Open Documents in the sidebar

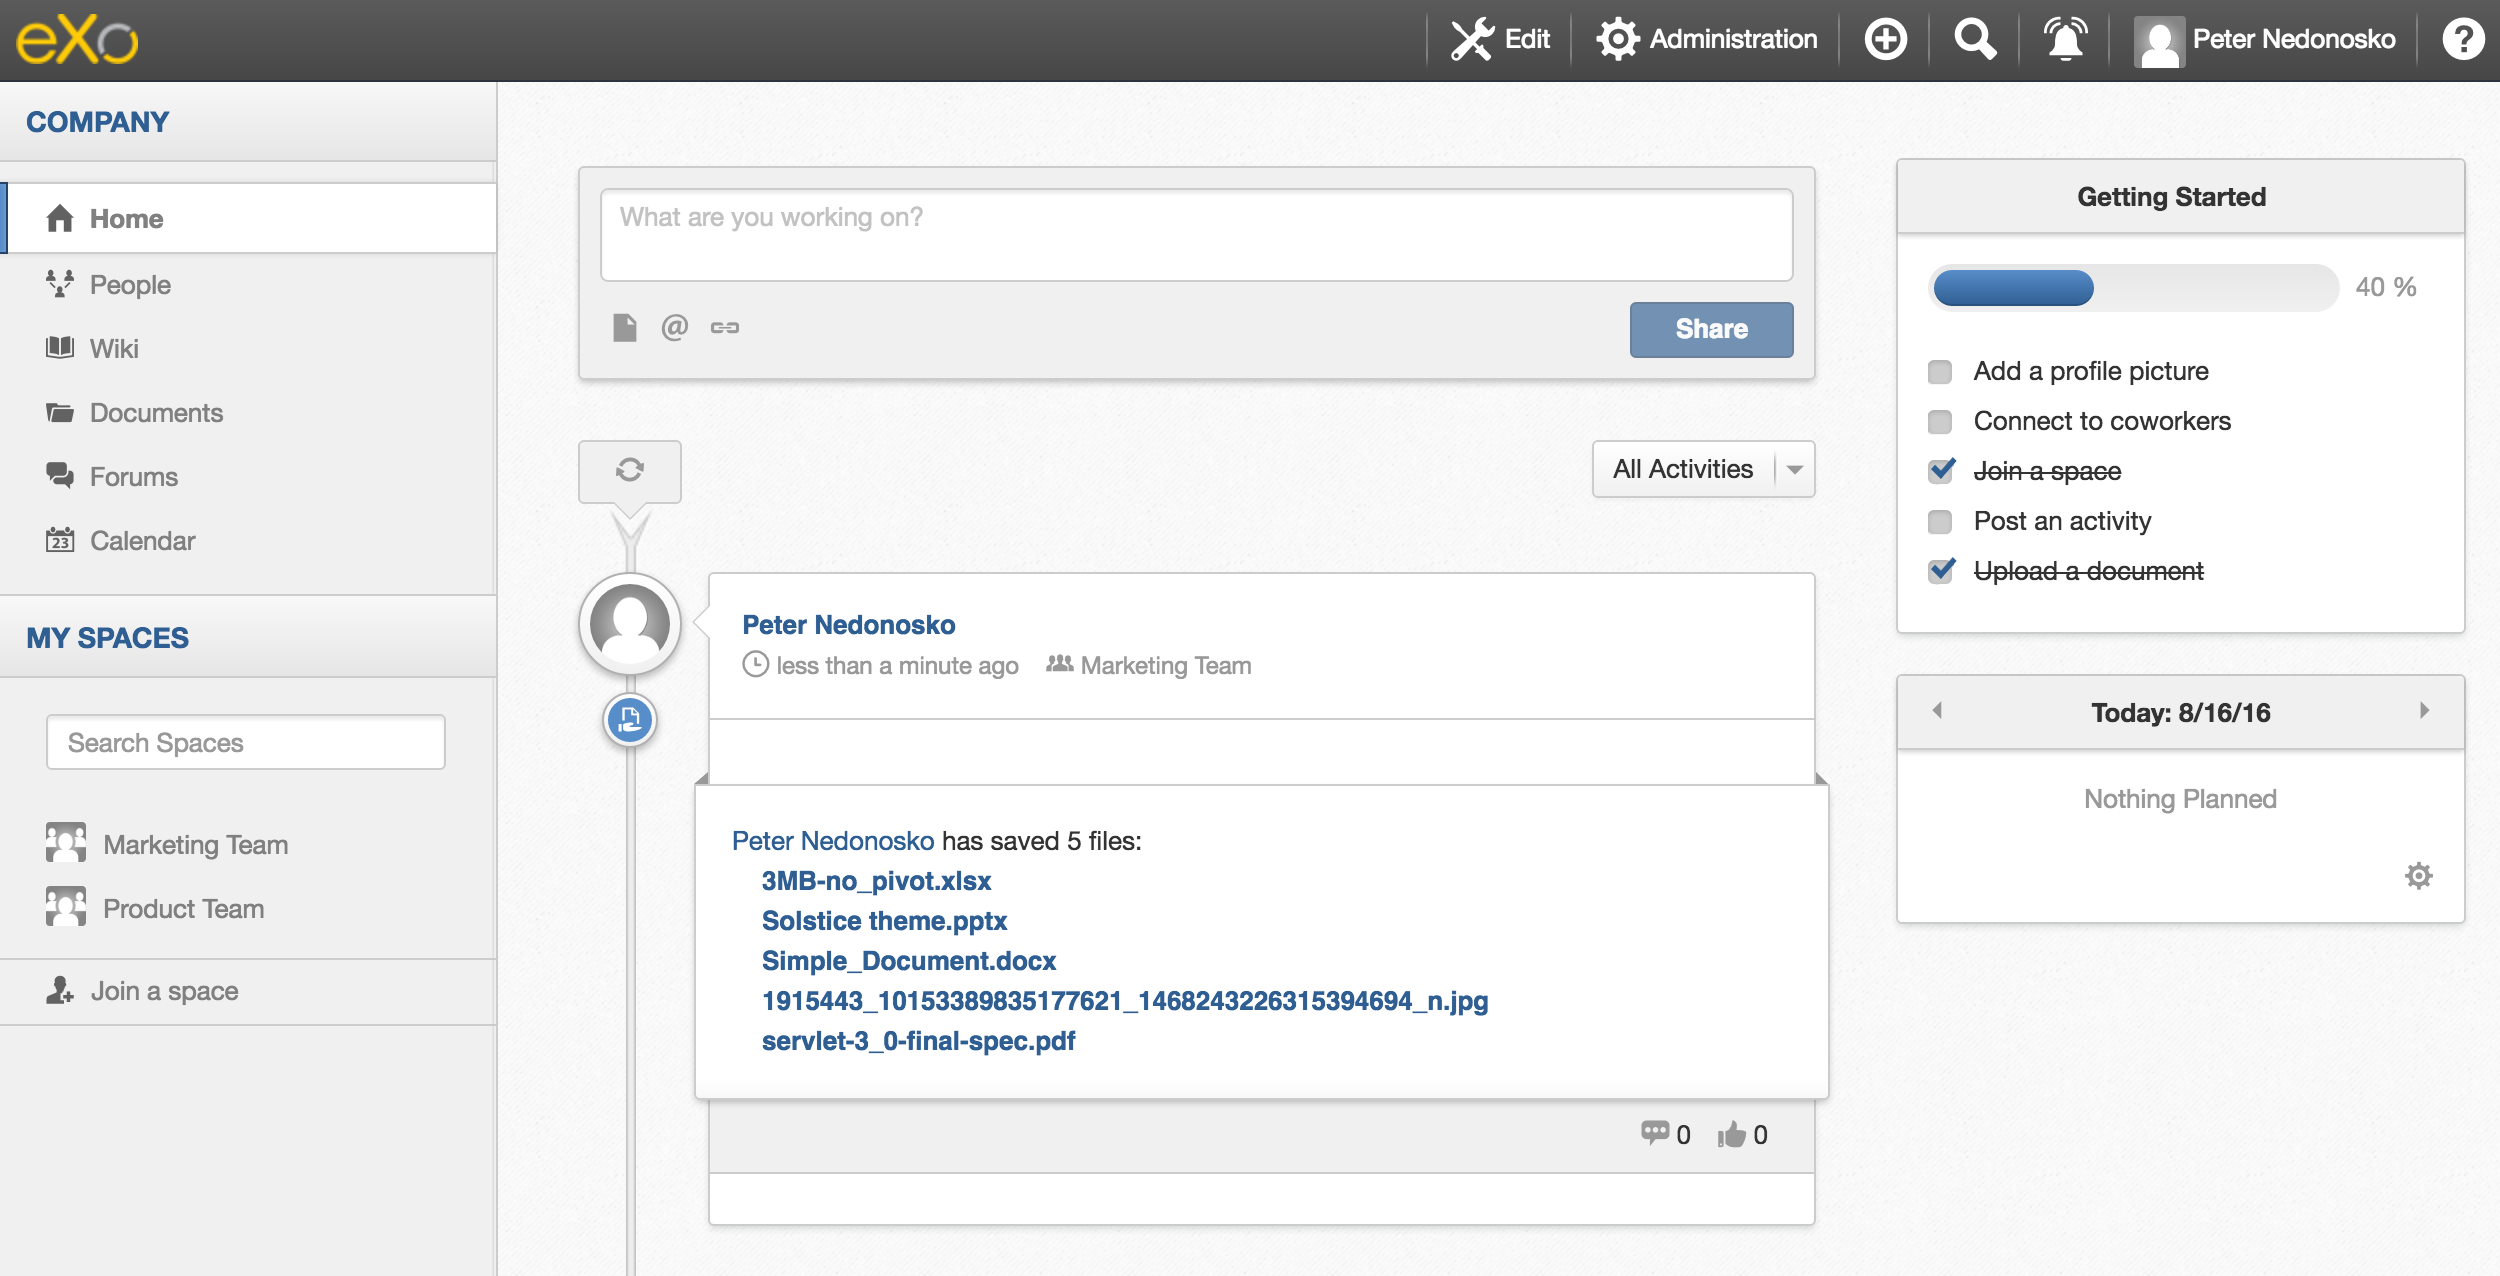(156, 413)
